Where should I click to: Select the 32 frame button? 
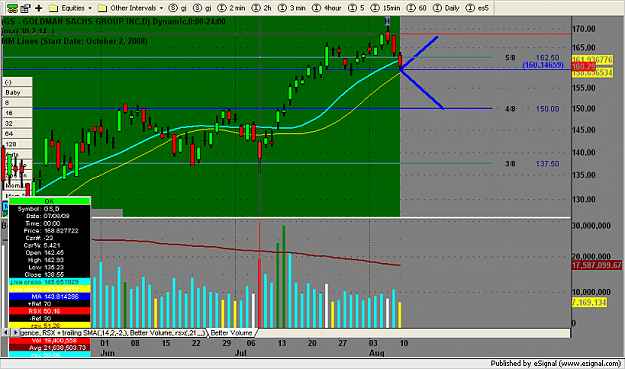(x=18, y=124)
